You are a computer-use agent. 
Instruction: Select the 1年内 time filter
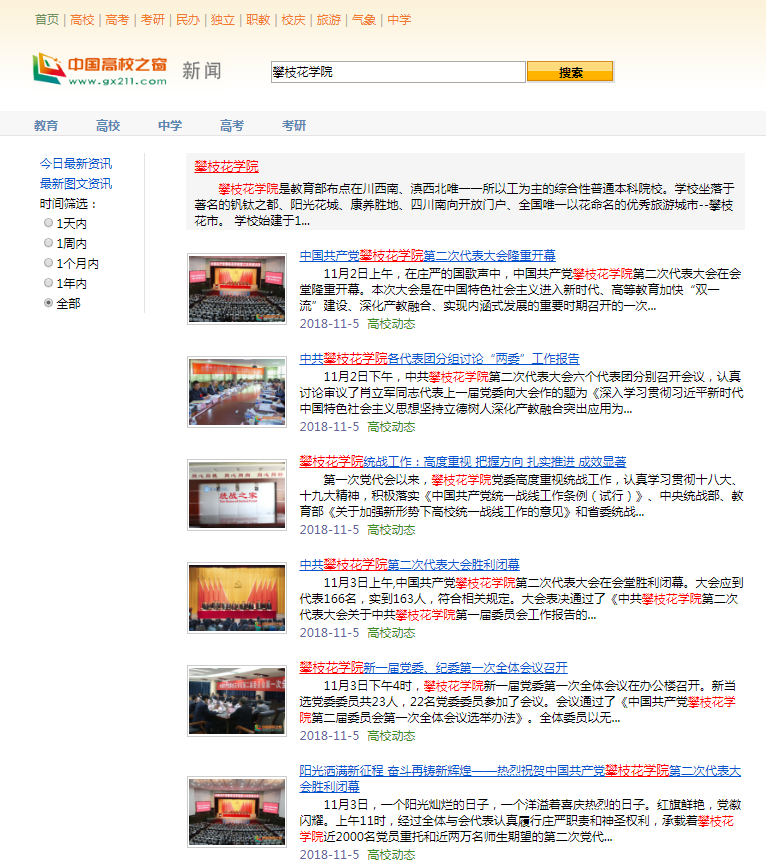tap(49, 283)
